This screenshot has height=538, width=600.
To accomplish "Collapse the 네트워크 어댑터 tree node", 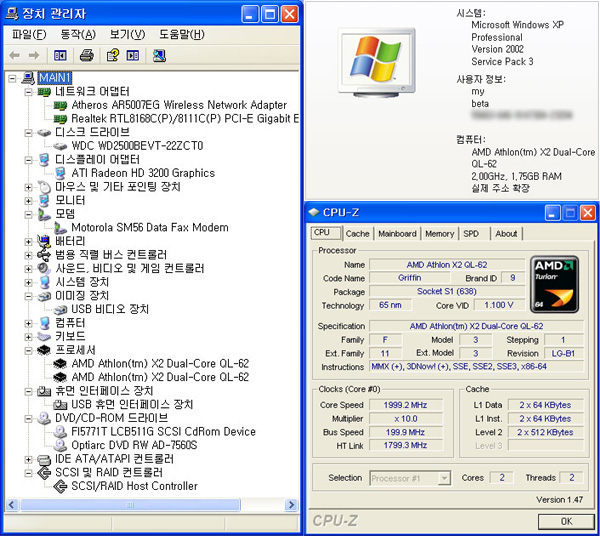I will coord(28,92).
